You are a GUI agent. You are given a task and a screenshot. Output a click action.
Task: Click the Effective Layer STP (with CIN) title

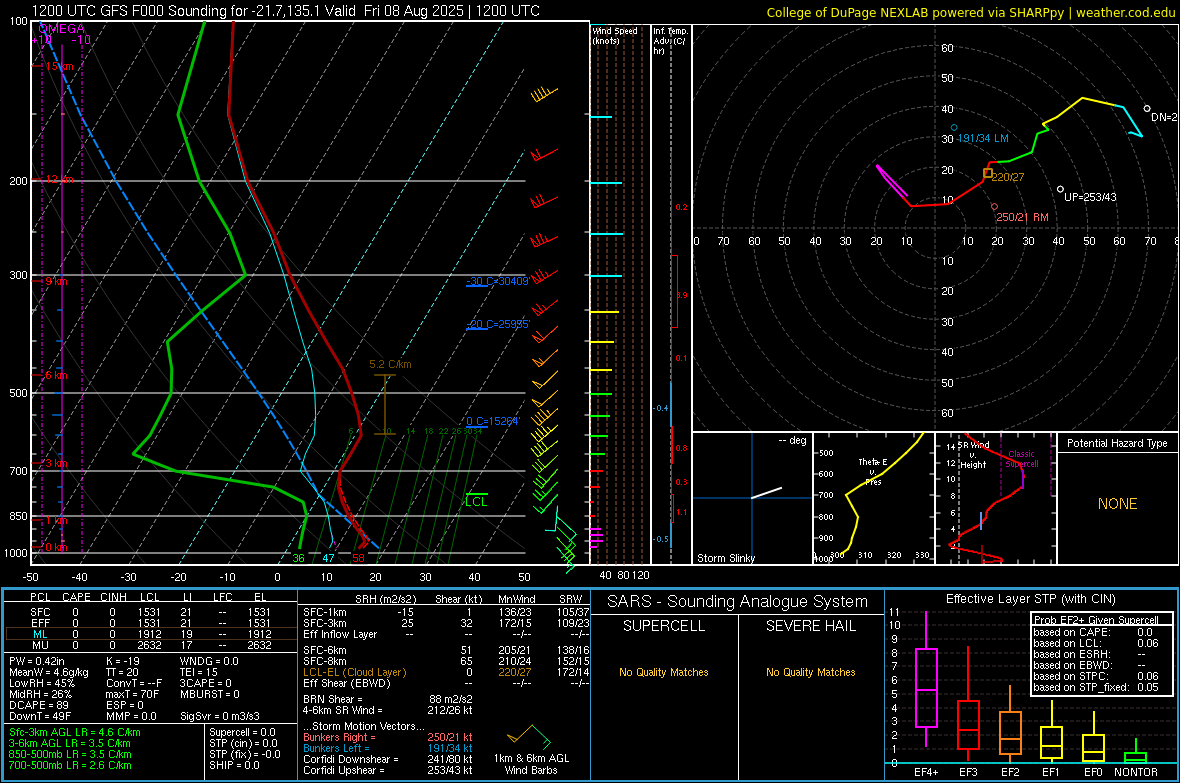coord(1030,599)
